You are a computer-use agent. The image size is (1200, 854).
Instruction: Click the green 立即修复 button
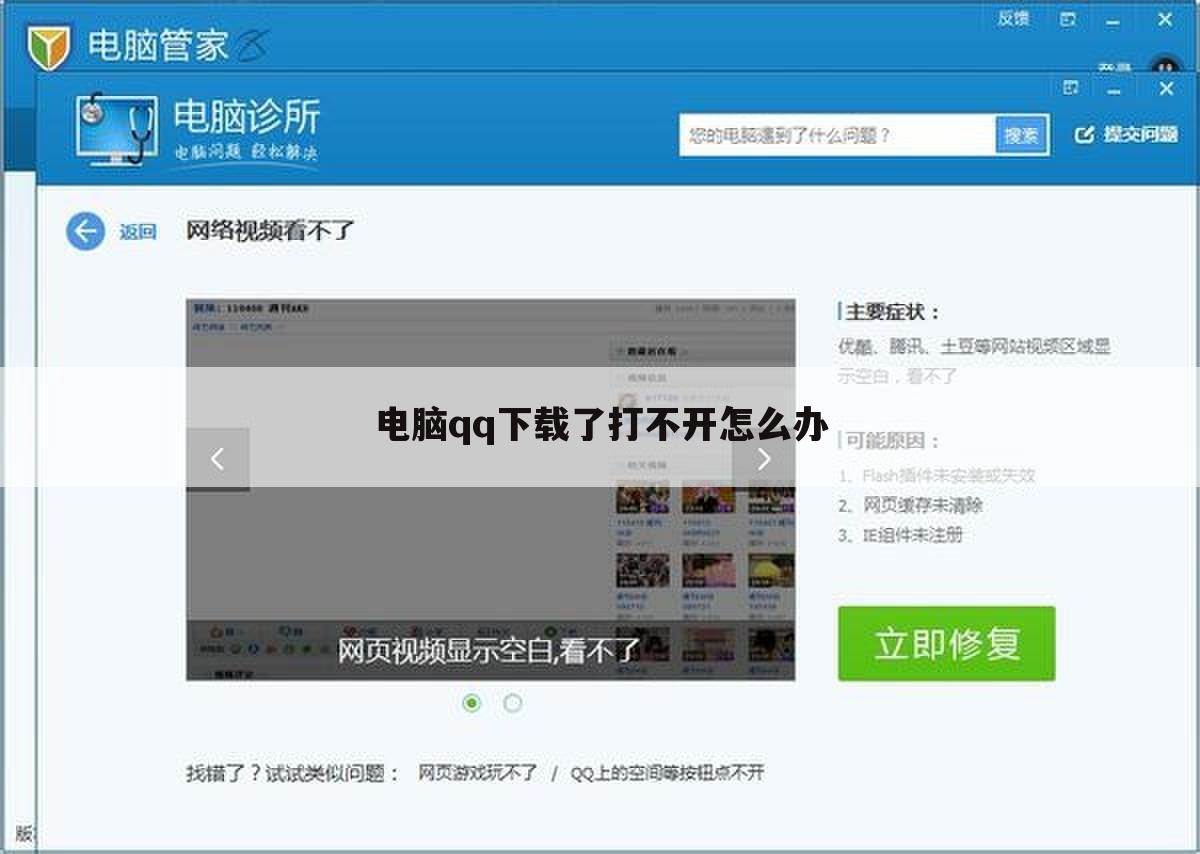[946, 644]
